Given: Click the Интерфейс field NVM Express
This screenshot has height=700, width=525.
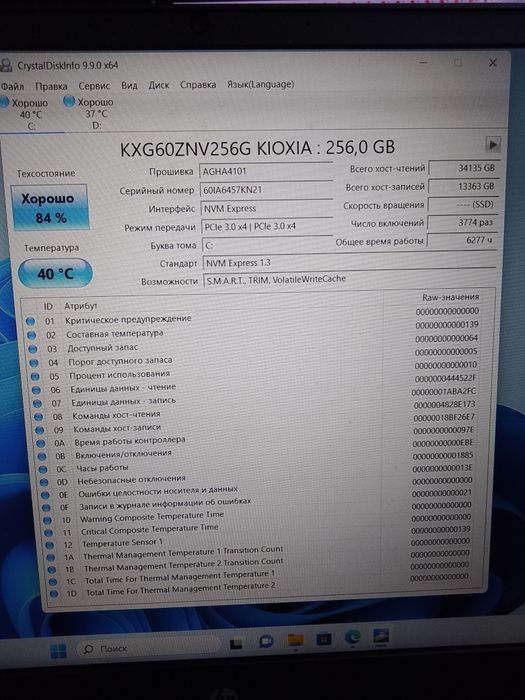Looking at the screenshot, I should pyautogui.click(x=267, y=208).
